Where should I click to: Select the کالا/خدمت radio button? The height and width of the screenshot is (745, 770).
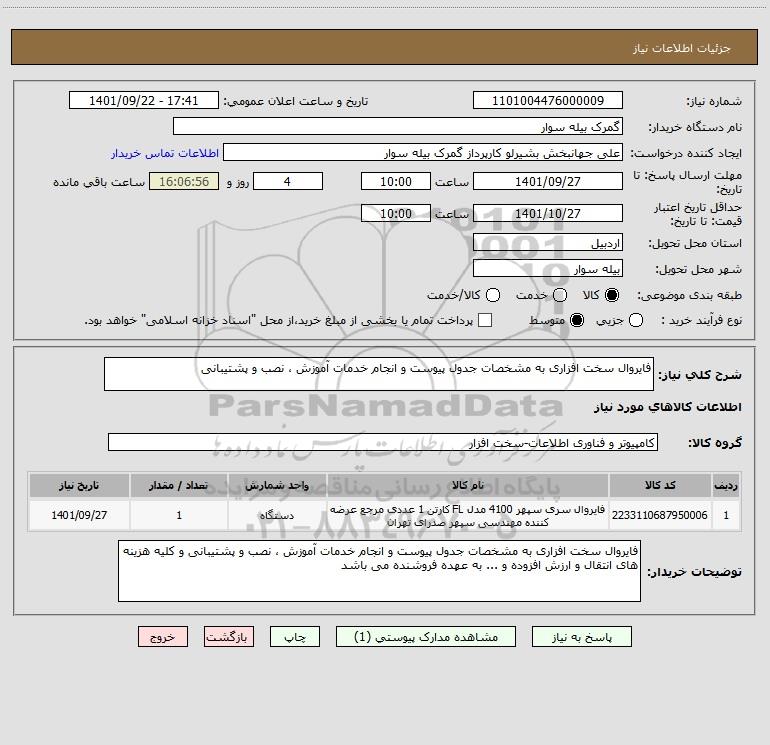[x=493, y=295]
